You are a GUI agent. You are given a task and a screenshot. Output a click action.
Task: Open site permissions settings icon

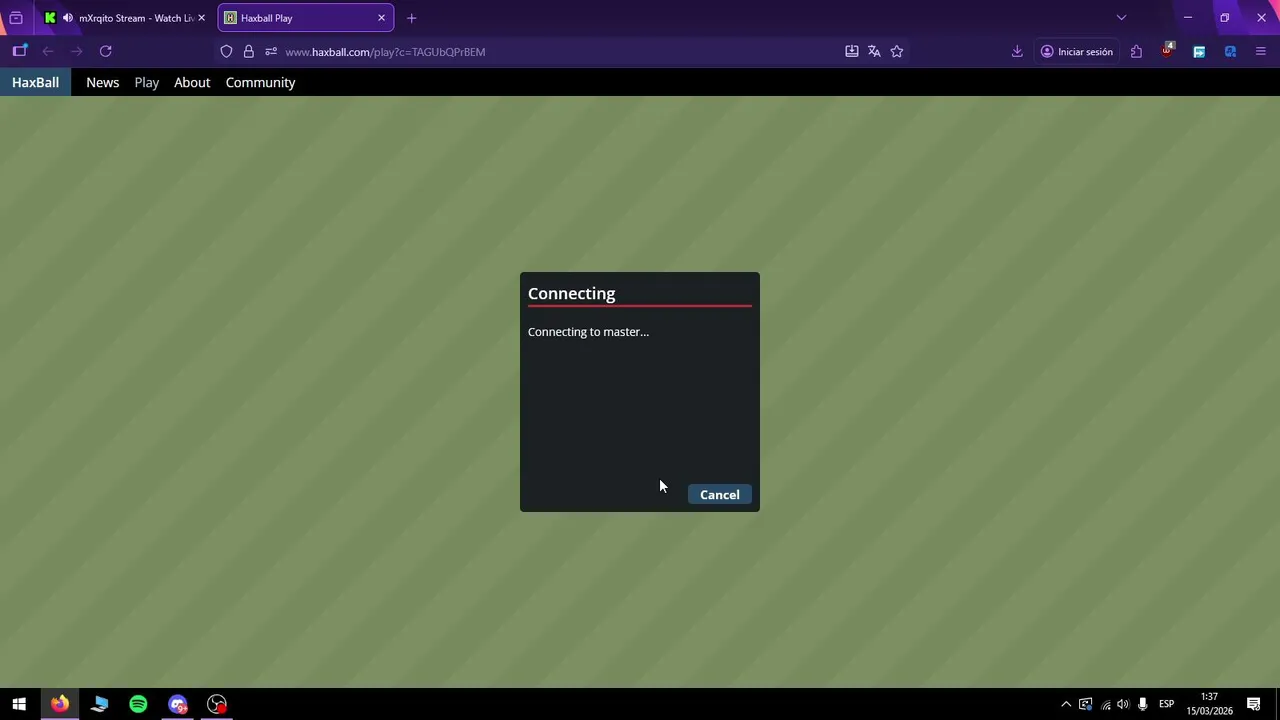pos(271,51)
